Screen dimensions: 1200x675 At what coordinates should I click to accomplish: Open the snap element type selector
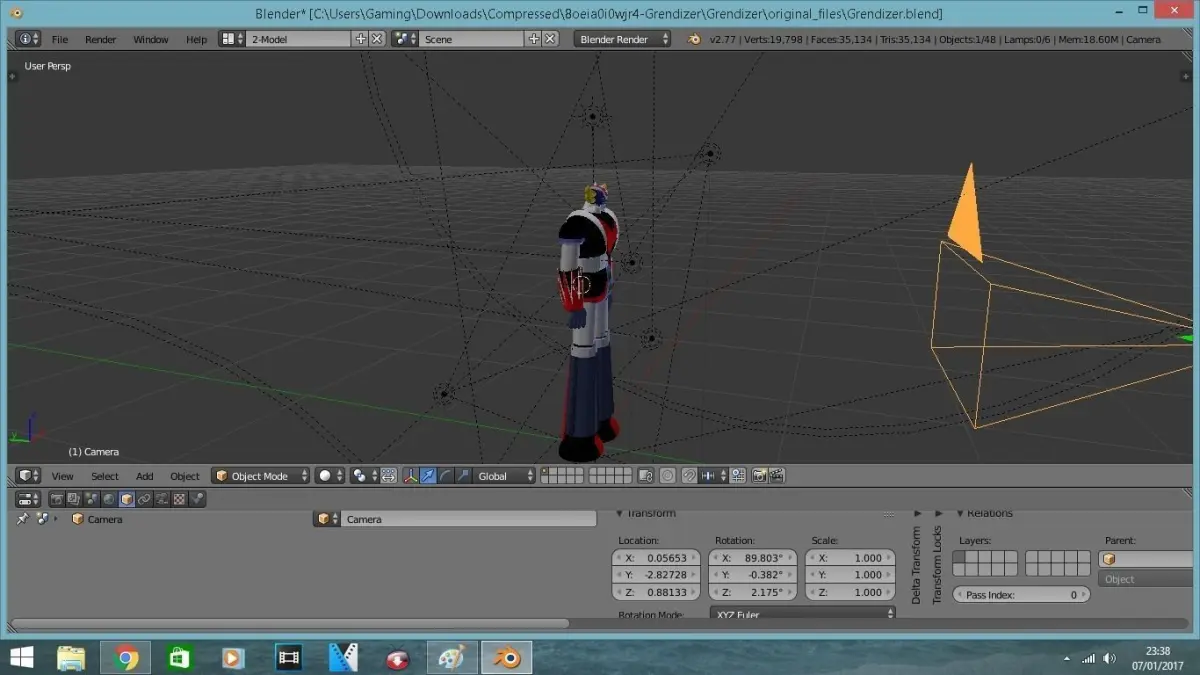click(x=714, y=476)
